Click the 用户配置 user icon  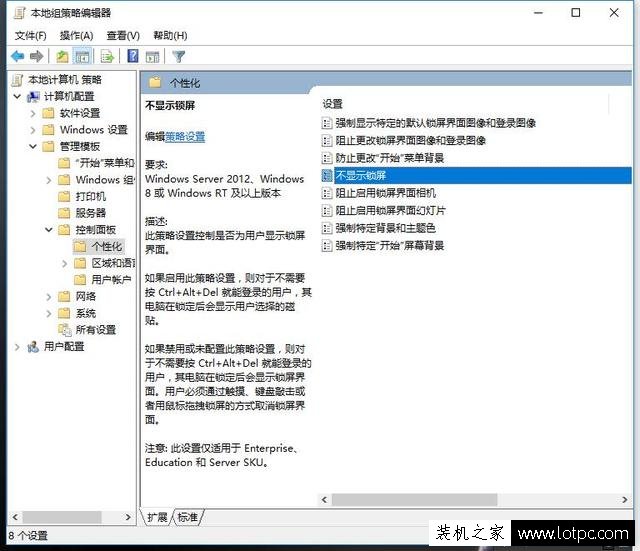[33, 347]
